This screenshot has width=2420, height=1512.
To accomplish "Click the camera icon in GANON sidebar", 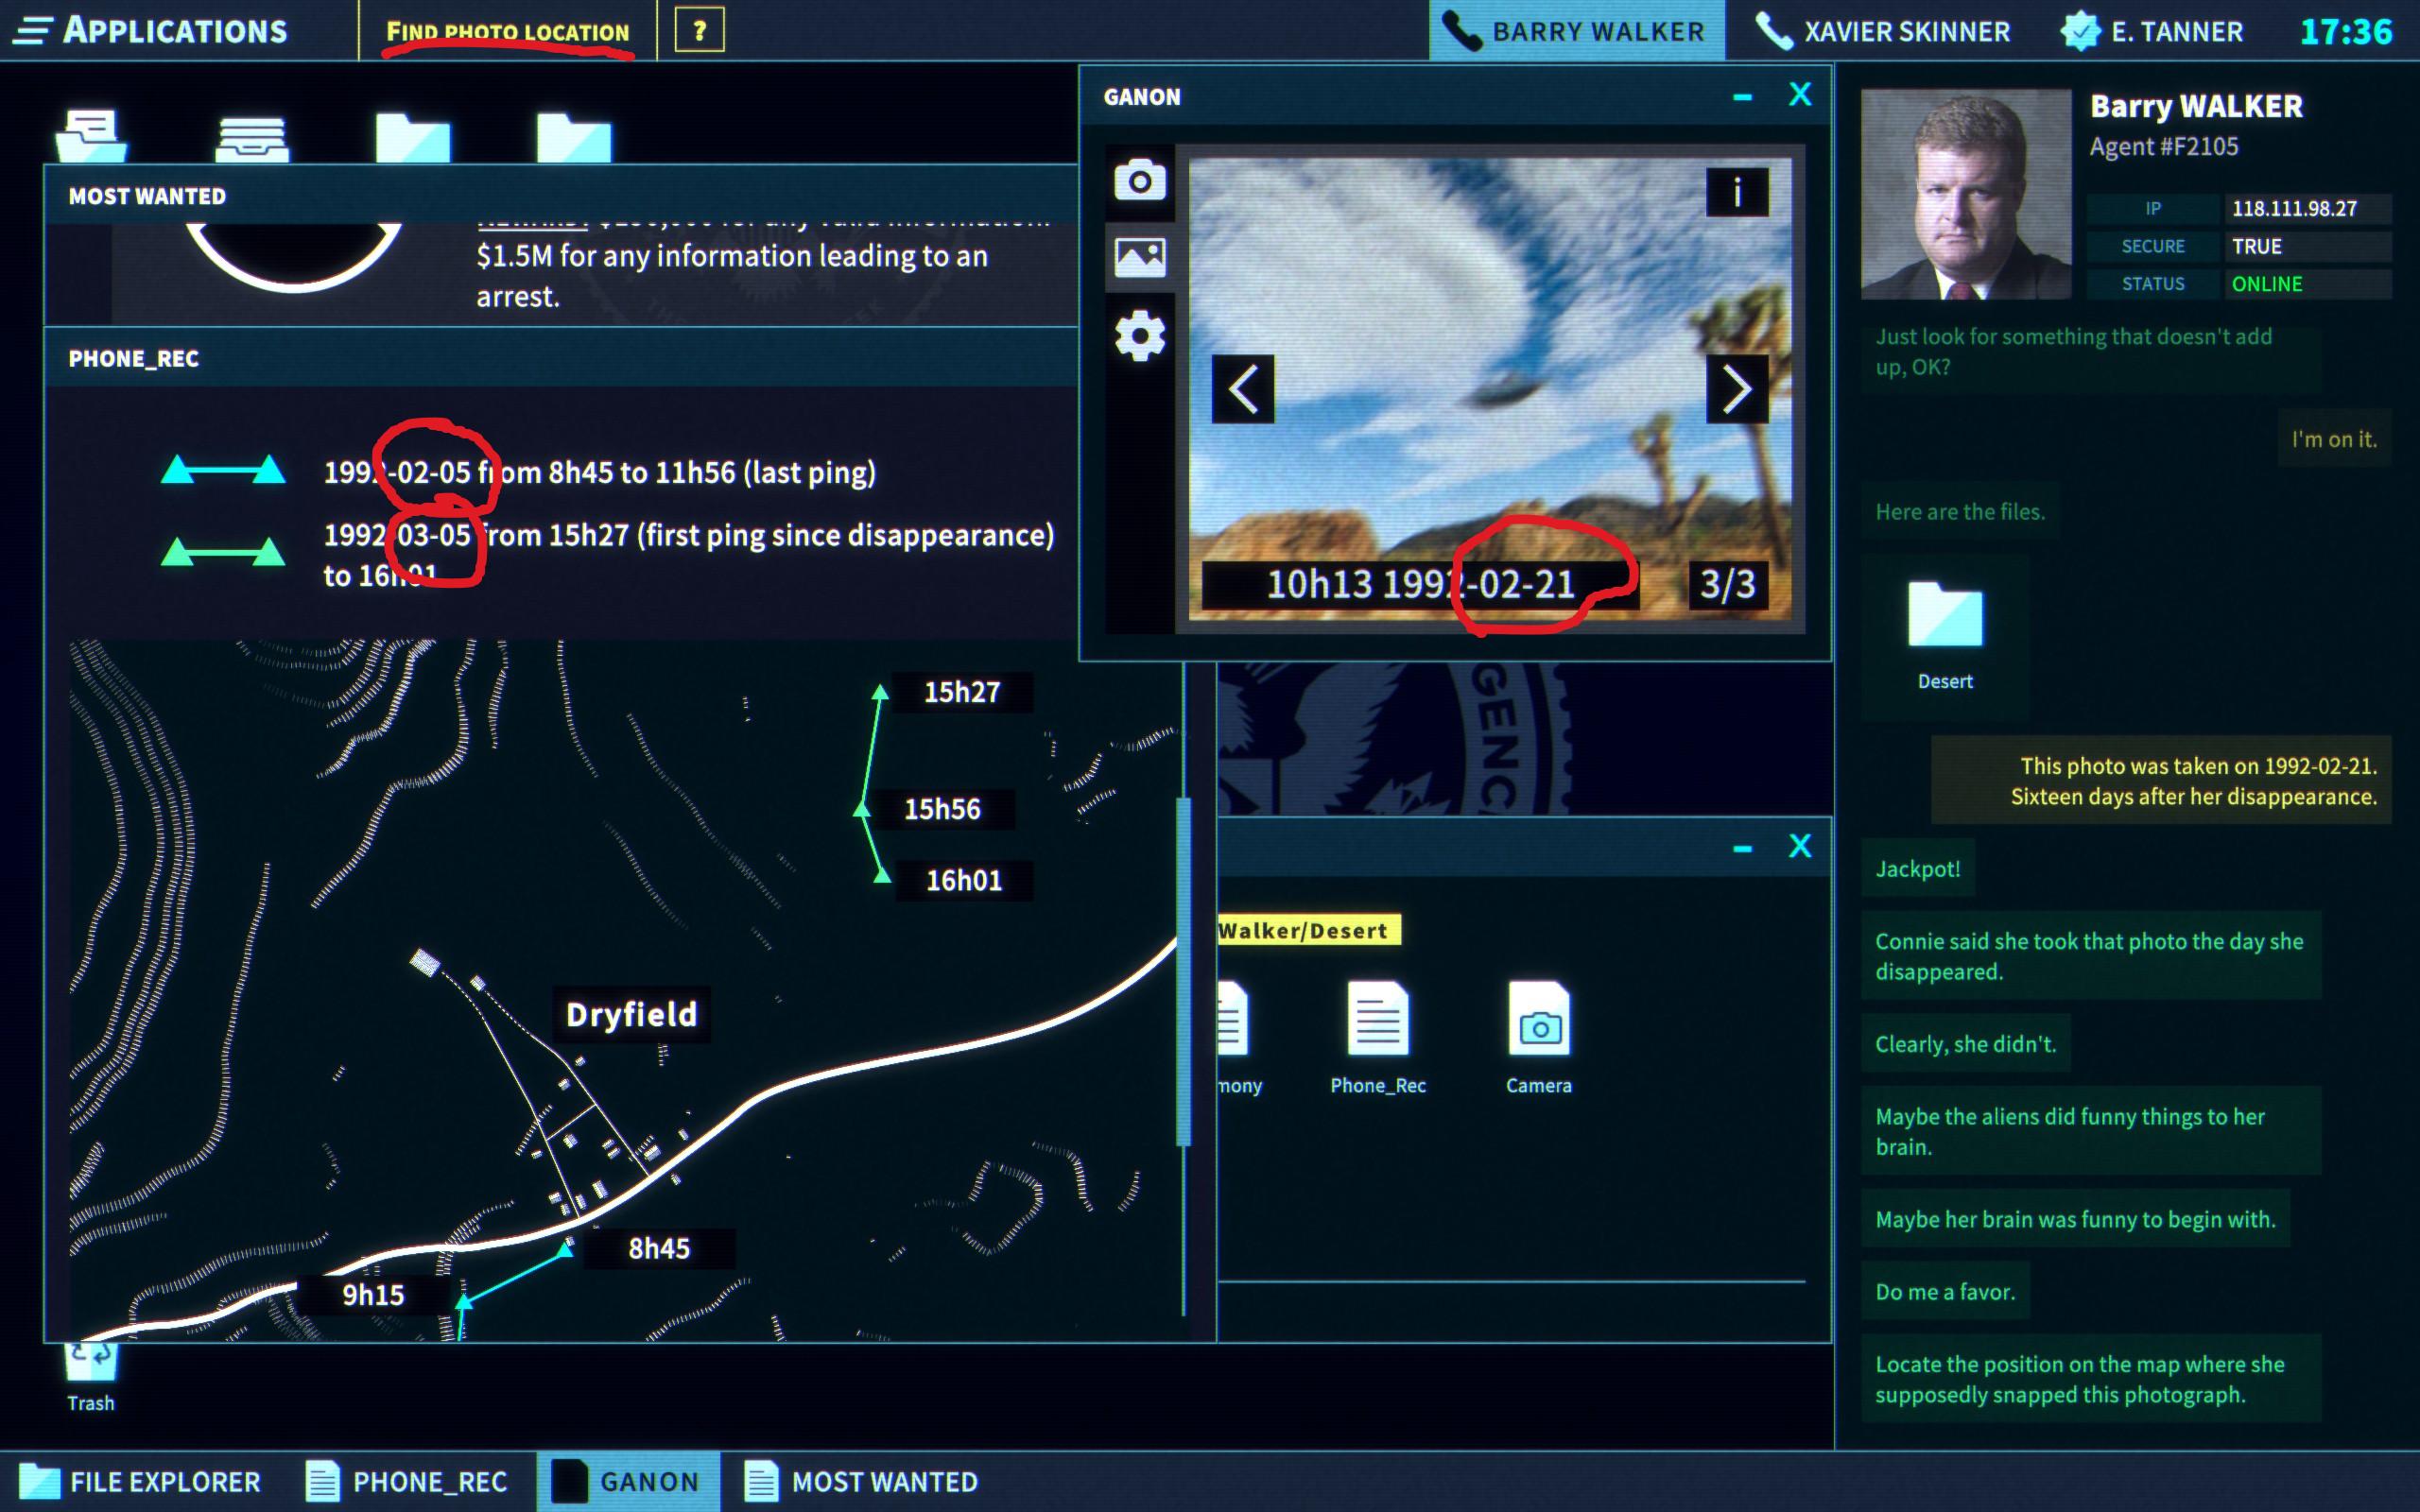I will (x=1140, y=181).
